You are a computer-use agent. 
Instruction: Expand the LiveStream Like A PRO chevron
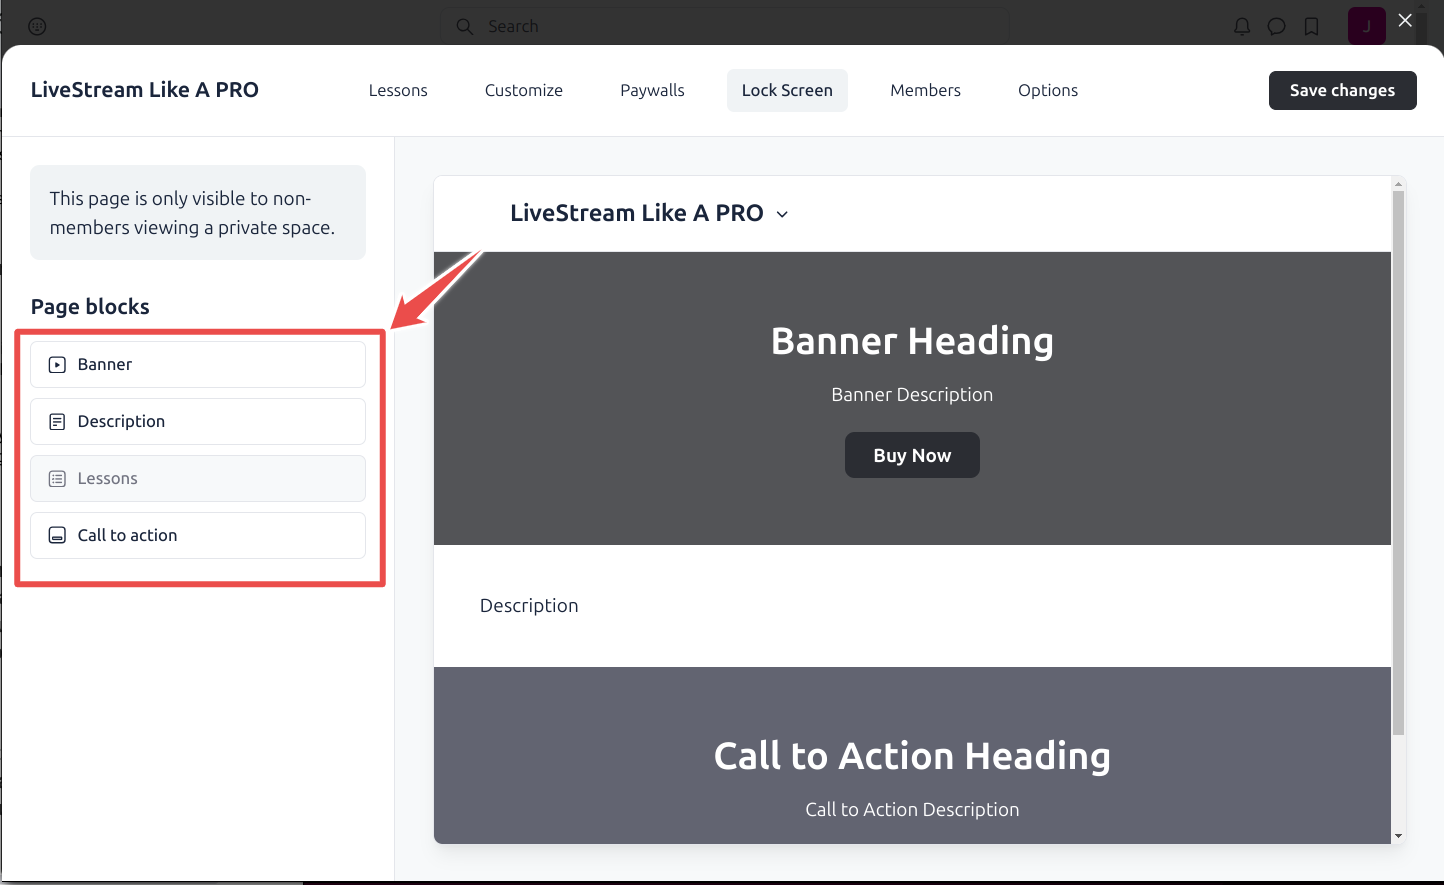[x=782, y=214]
